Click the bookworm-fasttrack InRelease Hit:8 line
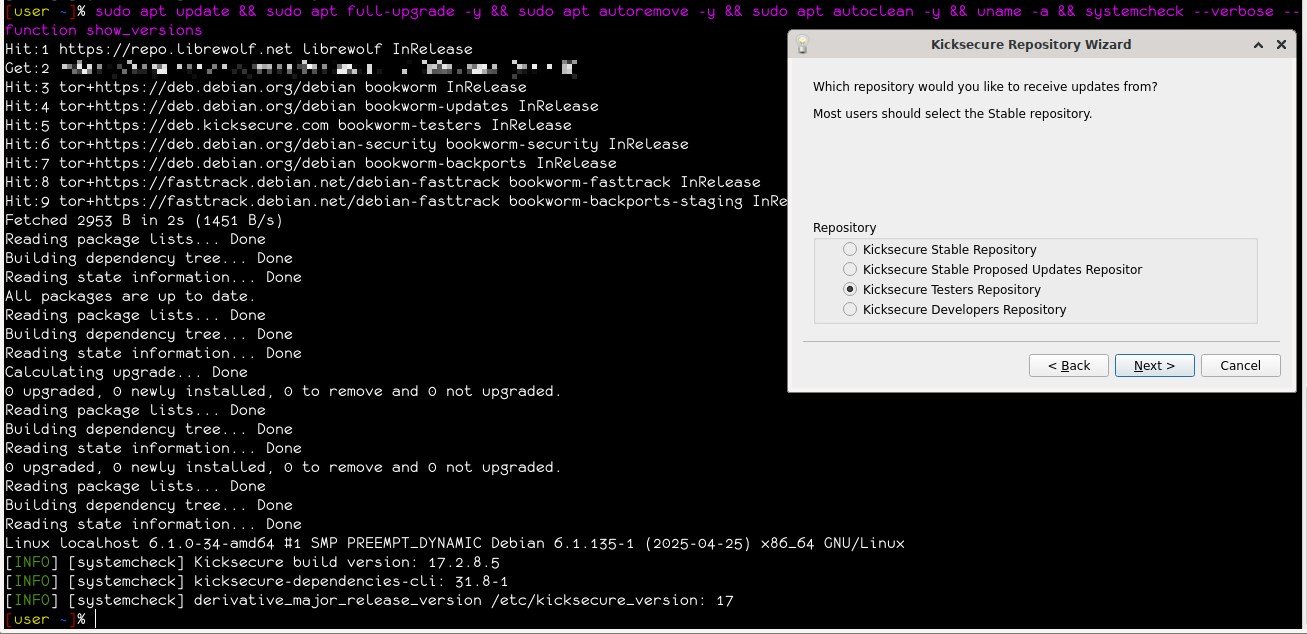1307x634 pixels. click(383, 182)
